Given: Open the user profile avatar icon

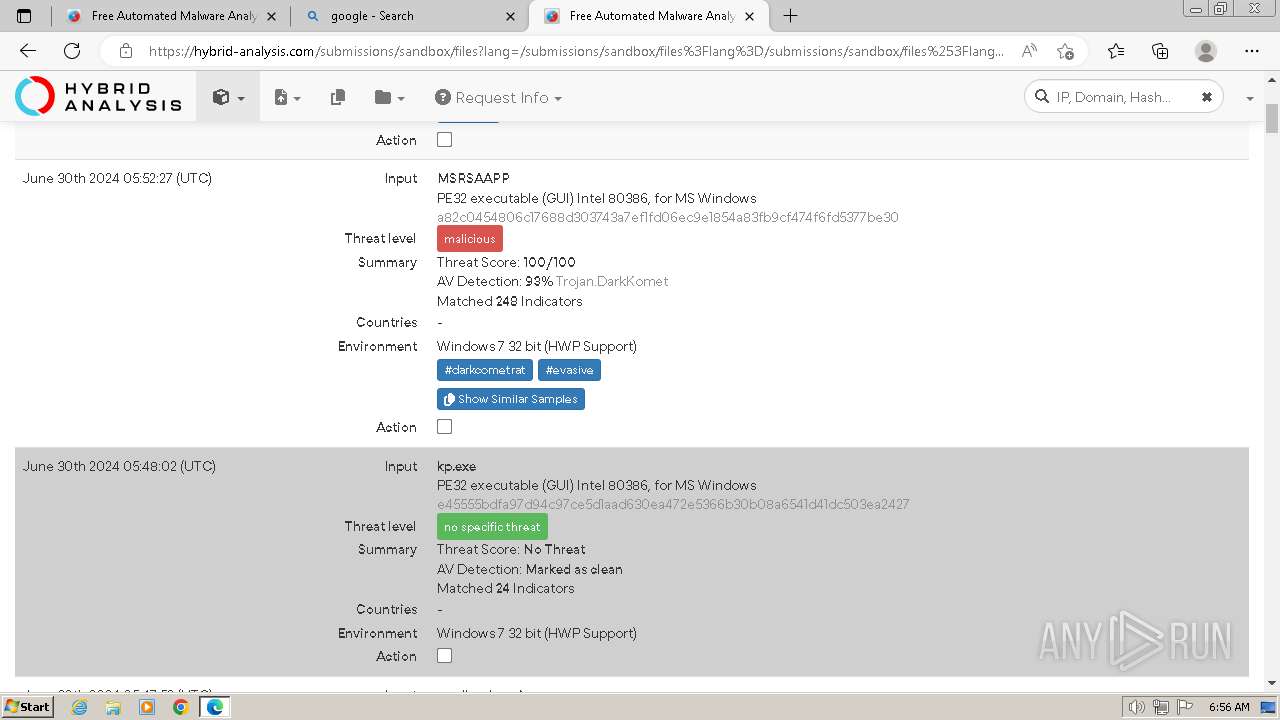Looking at the screenshot, I should [x=1206, y=51].
